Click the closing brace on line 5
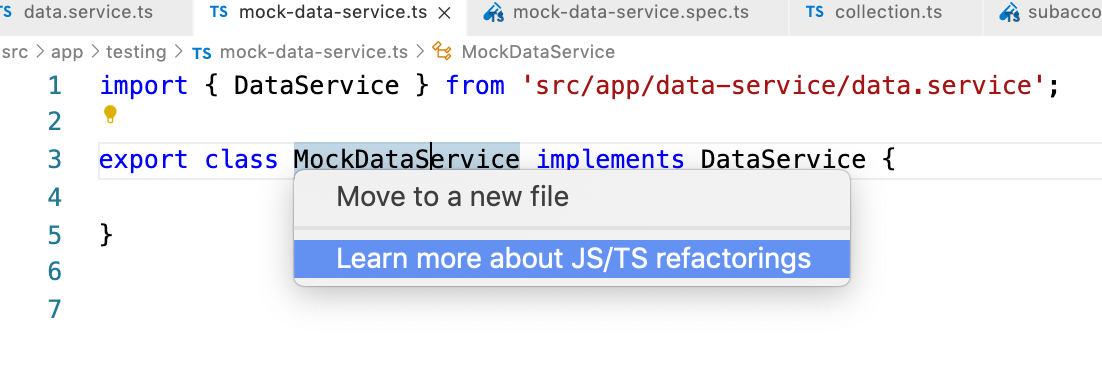1102x388 pixels. tap(106, 235)
